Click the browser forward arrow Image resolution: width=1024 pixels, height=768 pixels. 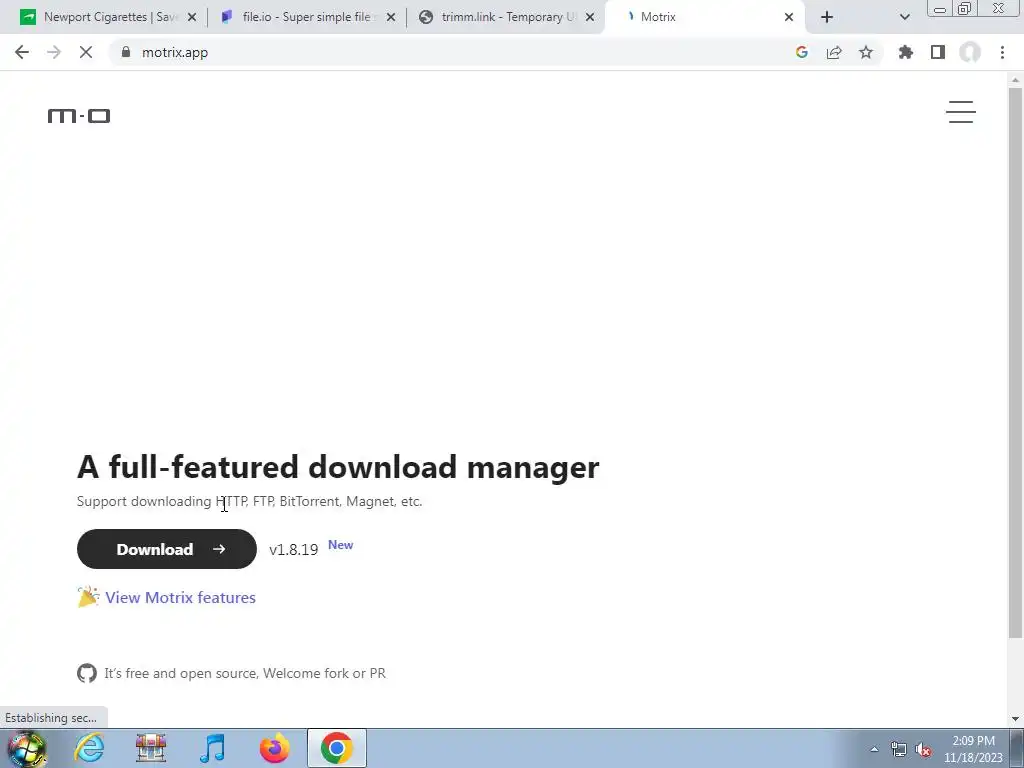click(x=54, y=52)
